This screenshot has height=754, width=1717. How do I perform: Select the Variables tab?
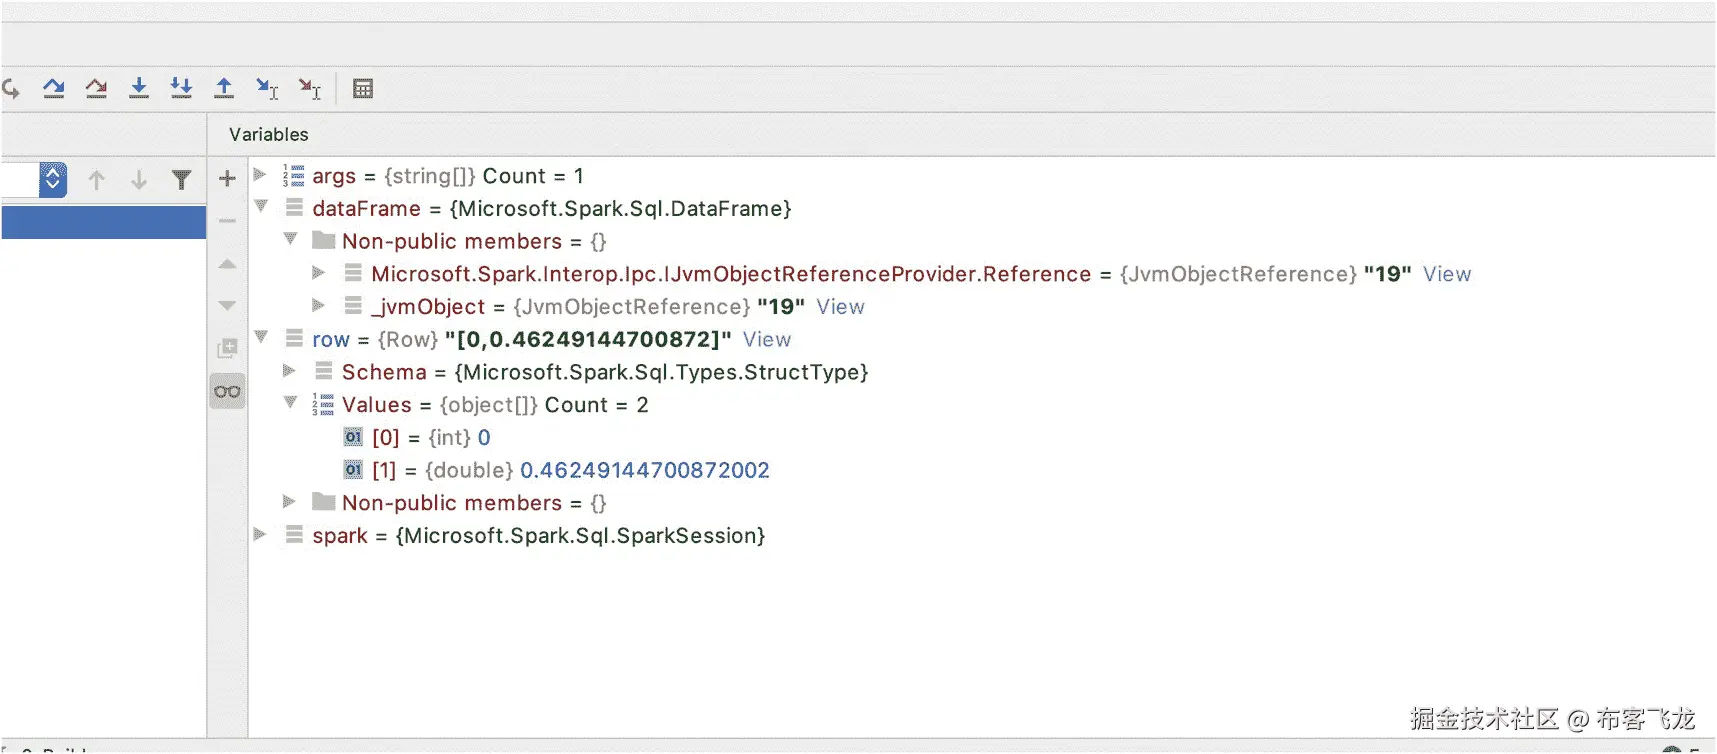point(268,134)
